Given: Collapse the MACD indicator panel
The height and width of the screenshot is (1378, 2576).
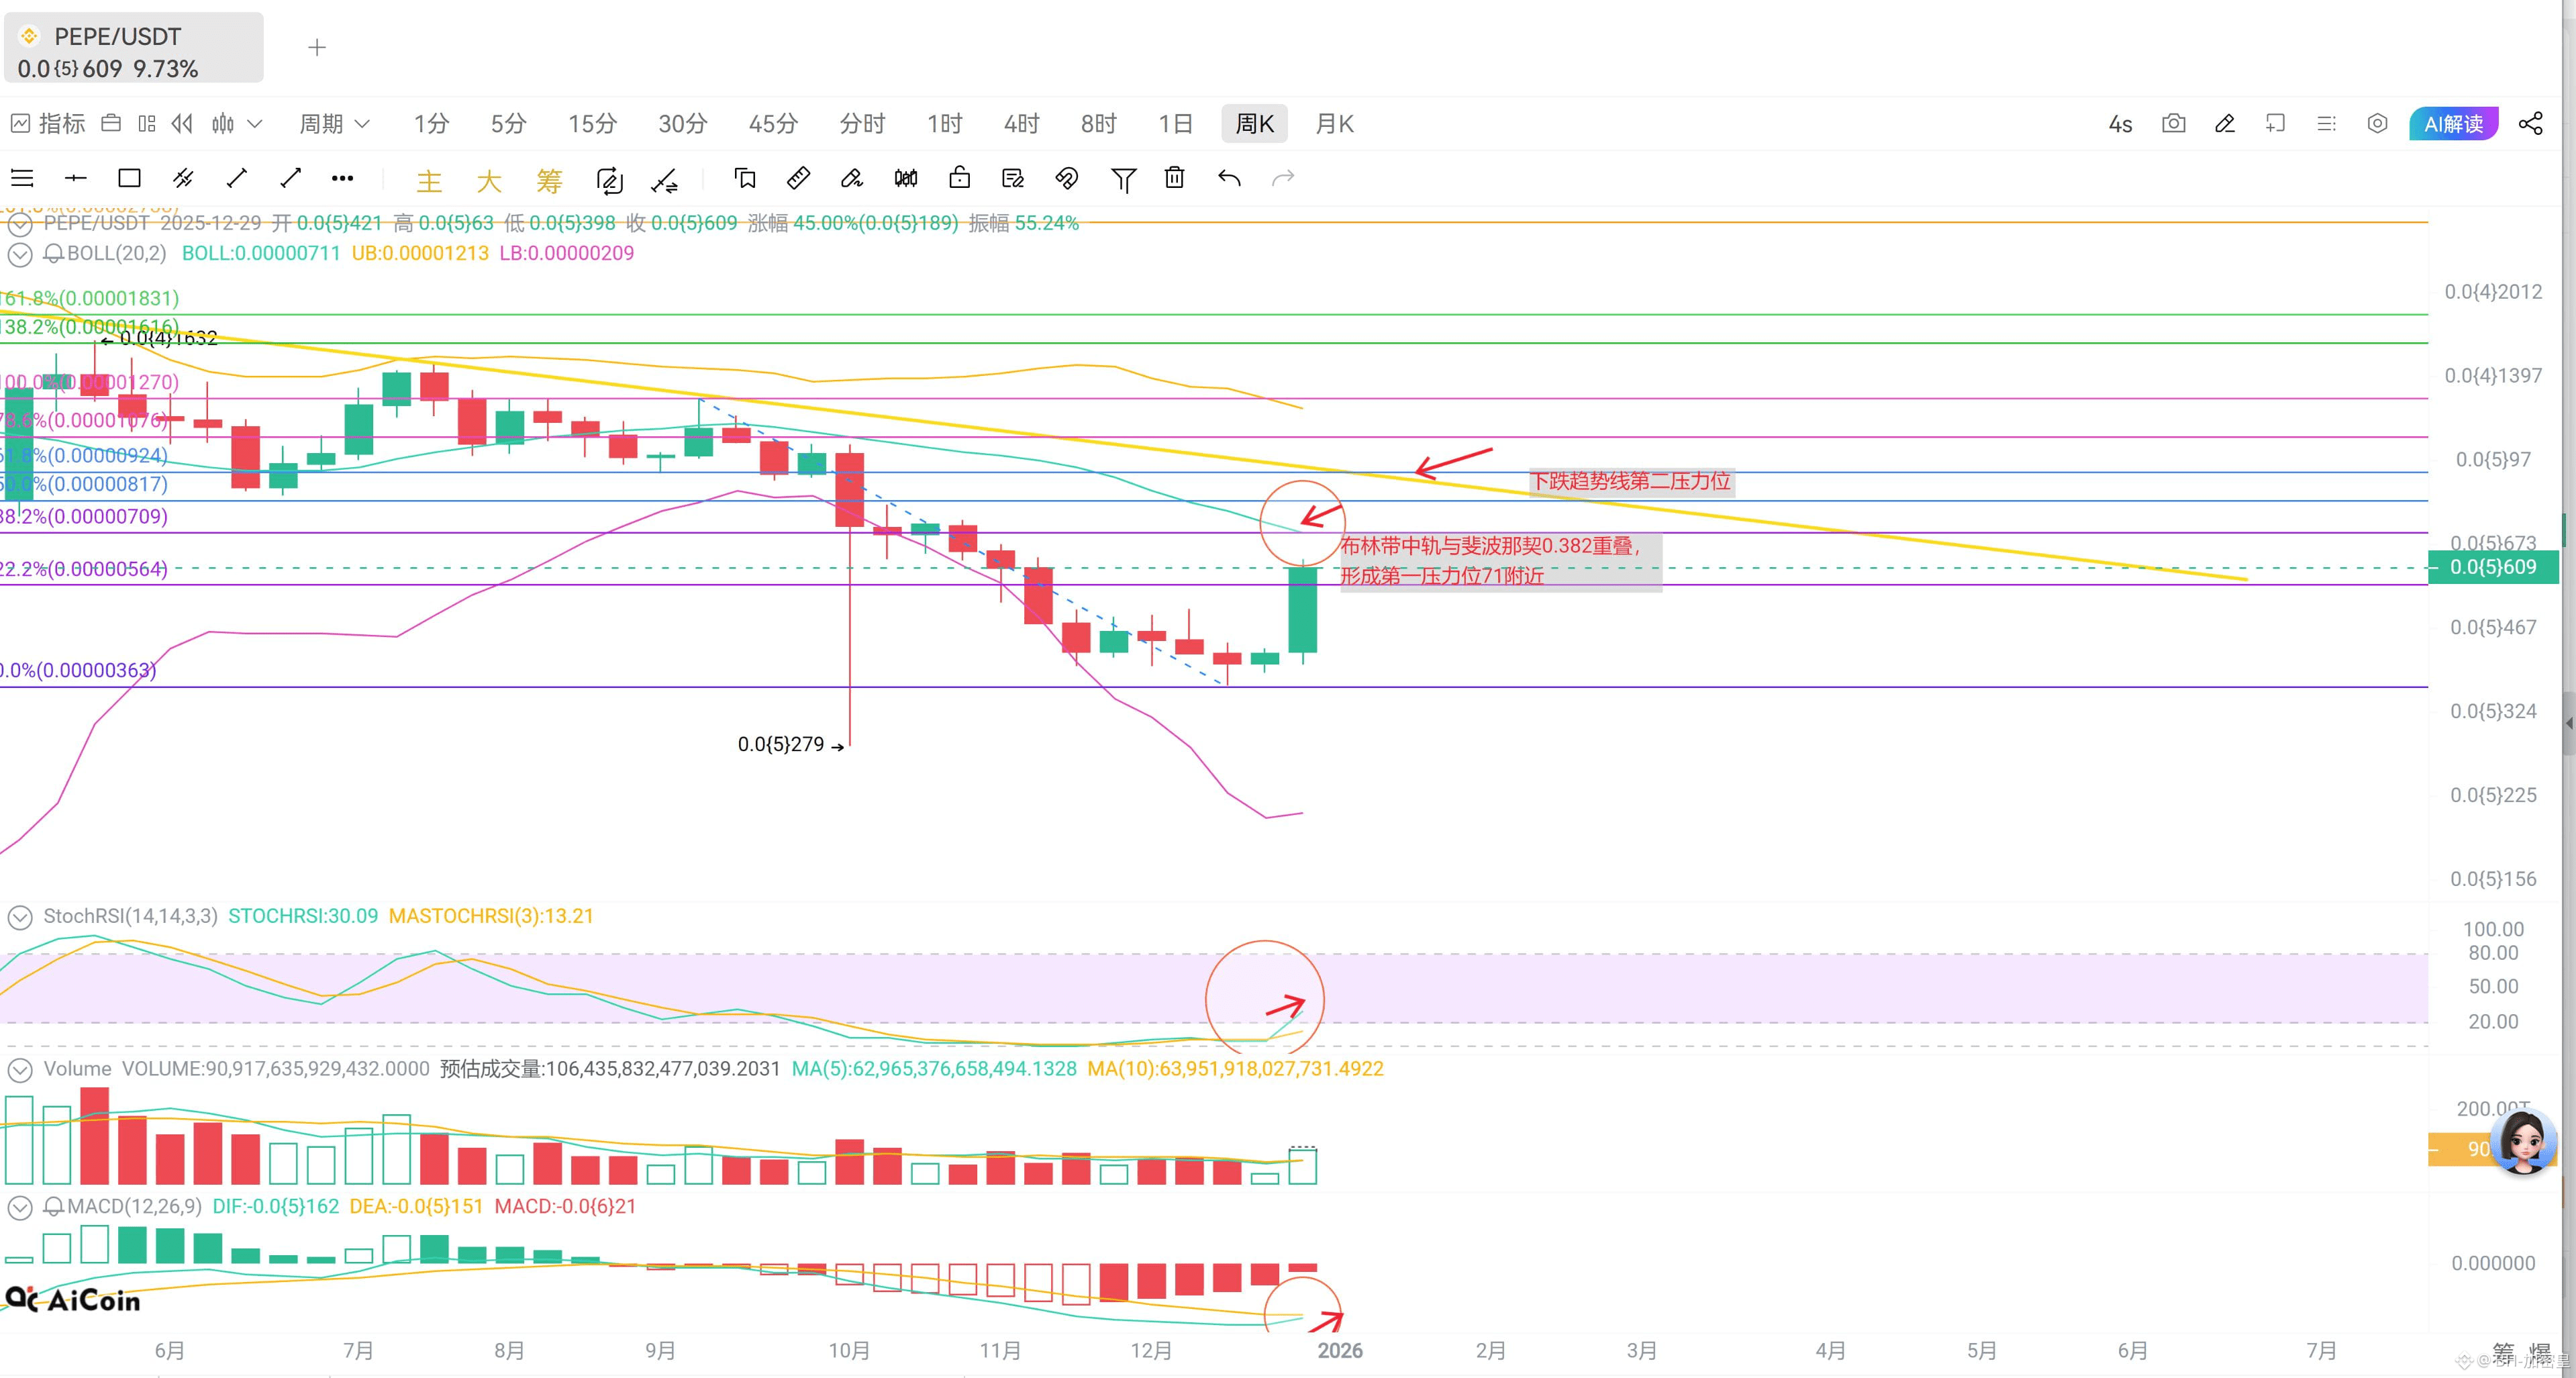Looking at the screenshot, I should [x=20, y=1208].
